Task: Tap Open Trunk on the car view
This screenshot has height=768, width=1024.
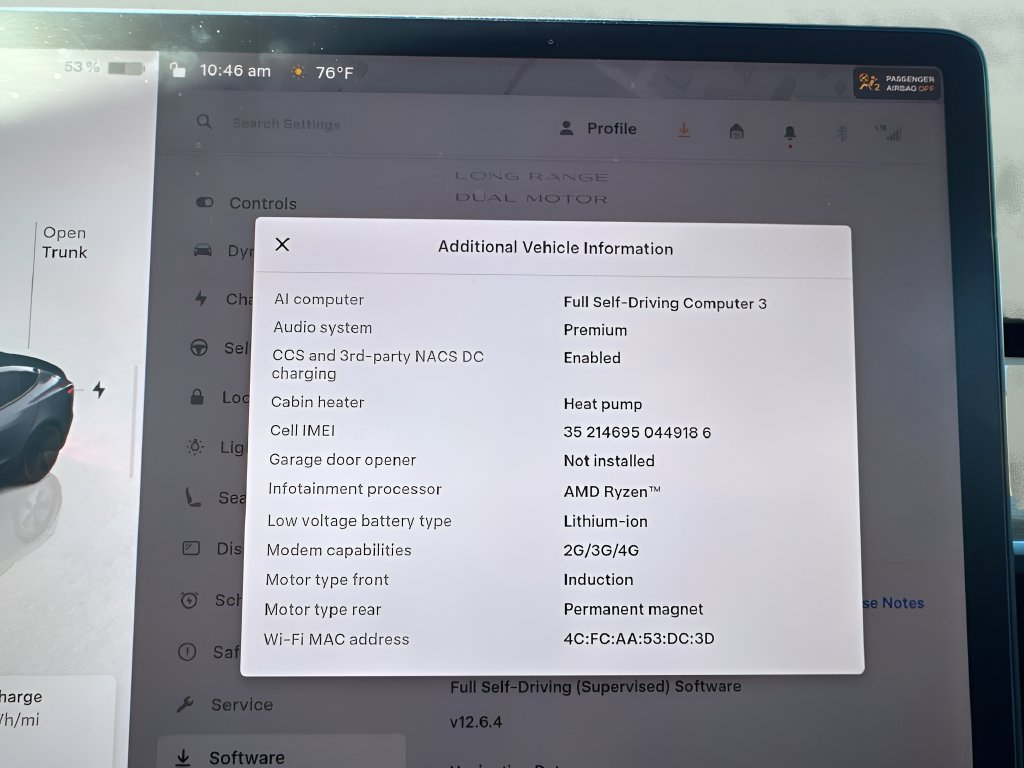Action: click(64, 242)
